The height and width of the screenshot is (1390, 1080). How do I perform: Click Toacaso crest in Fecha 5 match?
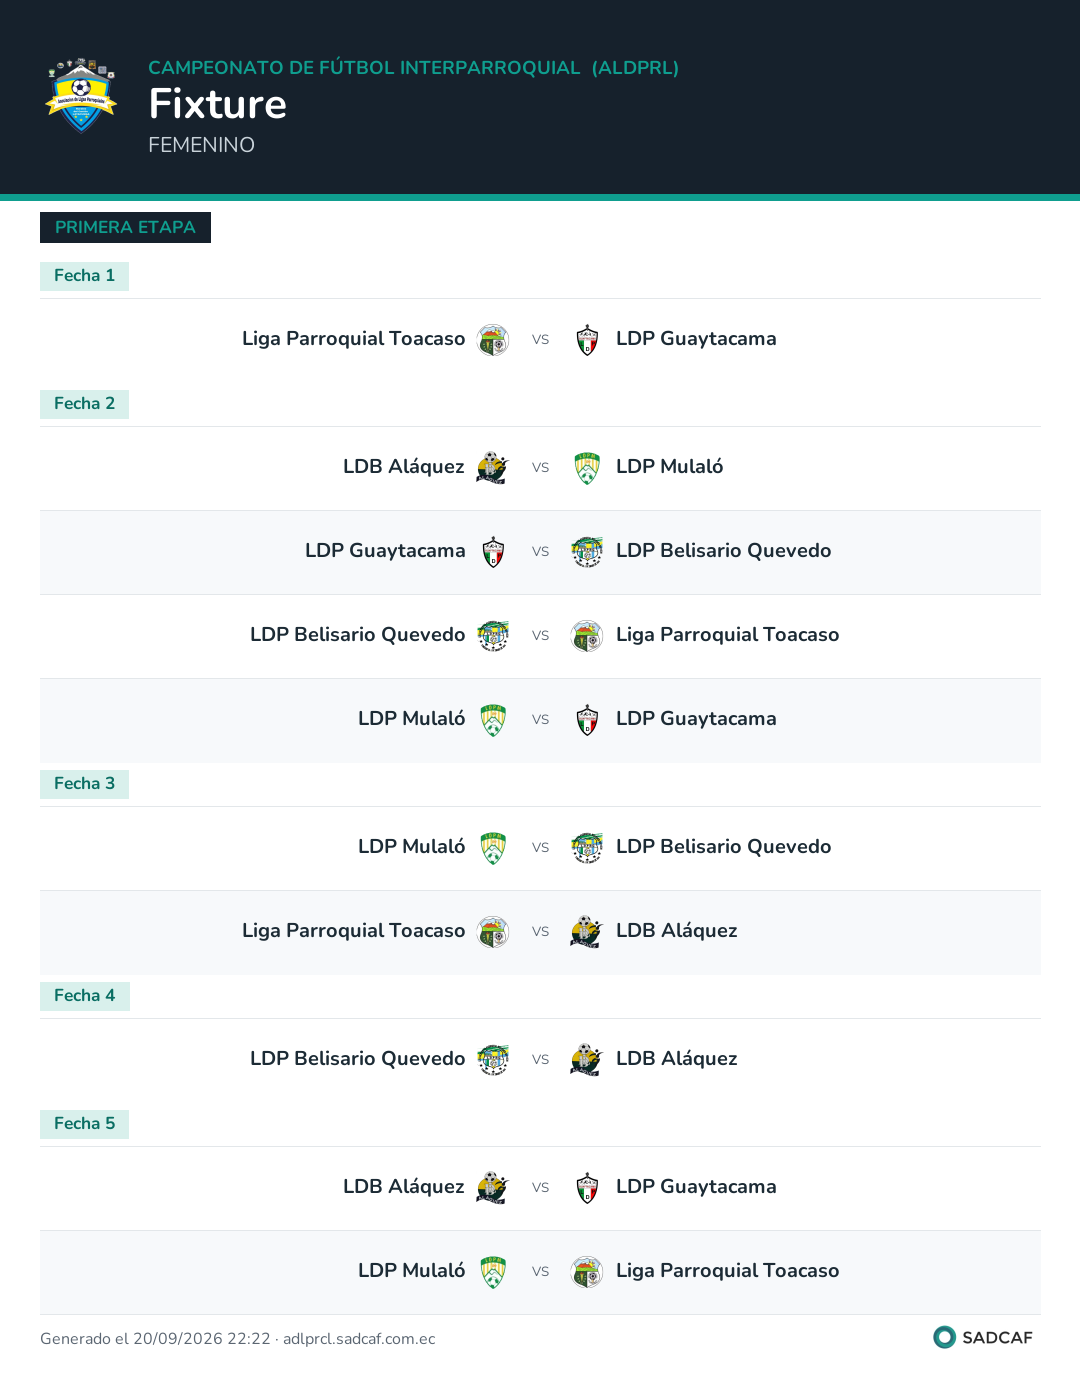[587, 1272]
